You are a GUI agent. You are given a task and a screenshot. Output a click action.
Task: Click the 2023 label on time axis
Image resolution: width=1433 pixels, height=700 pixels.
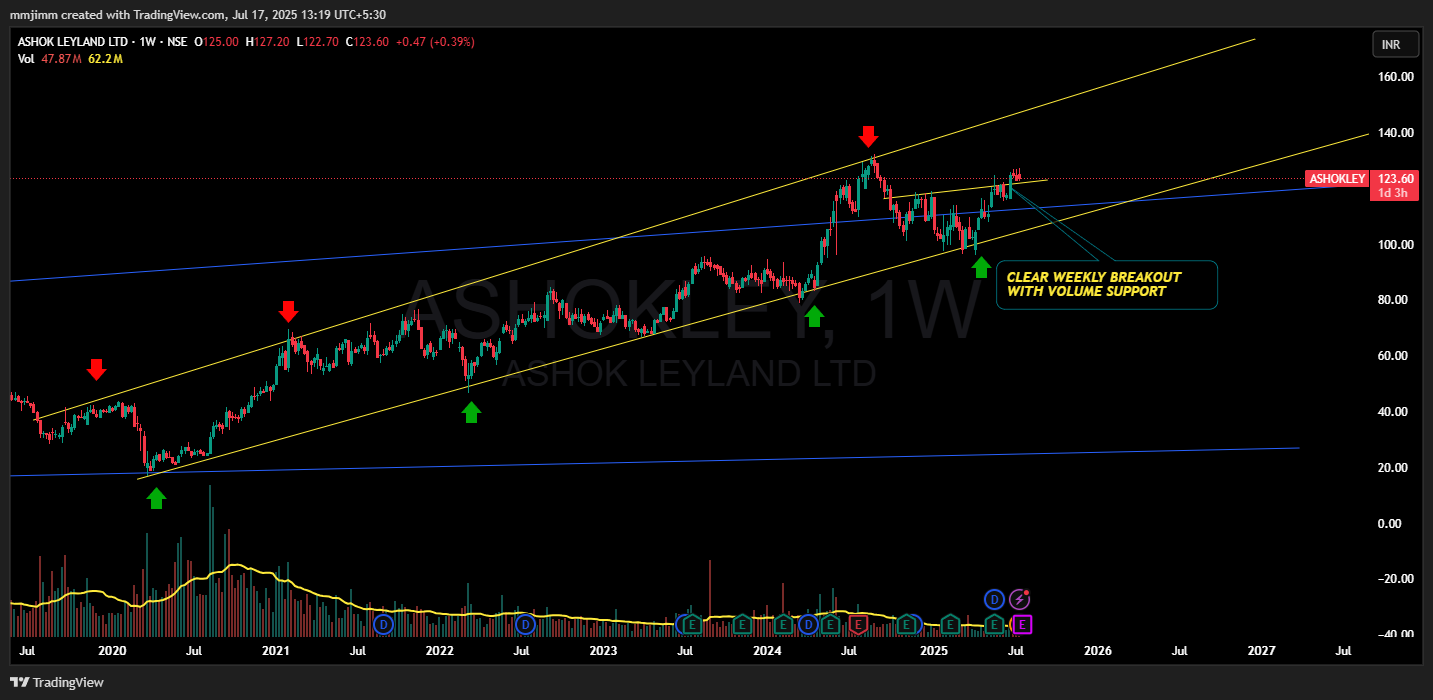603,651
